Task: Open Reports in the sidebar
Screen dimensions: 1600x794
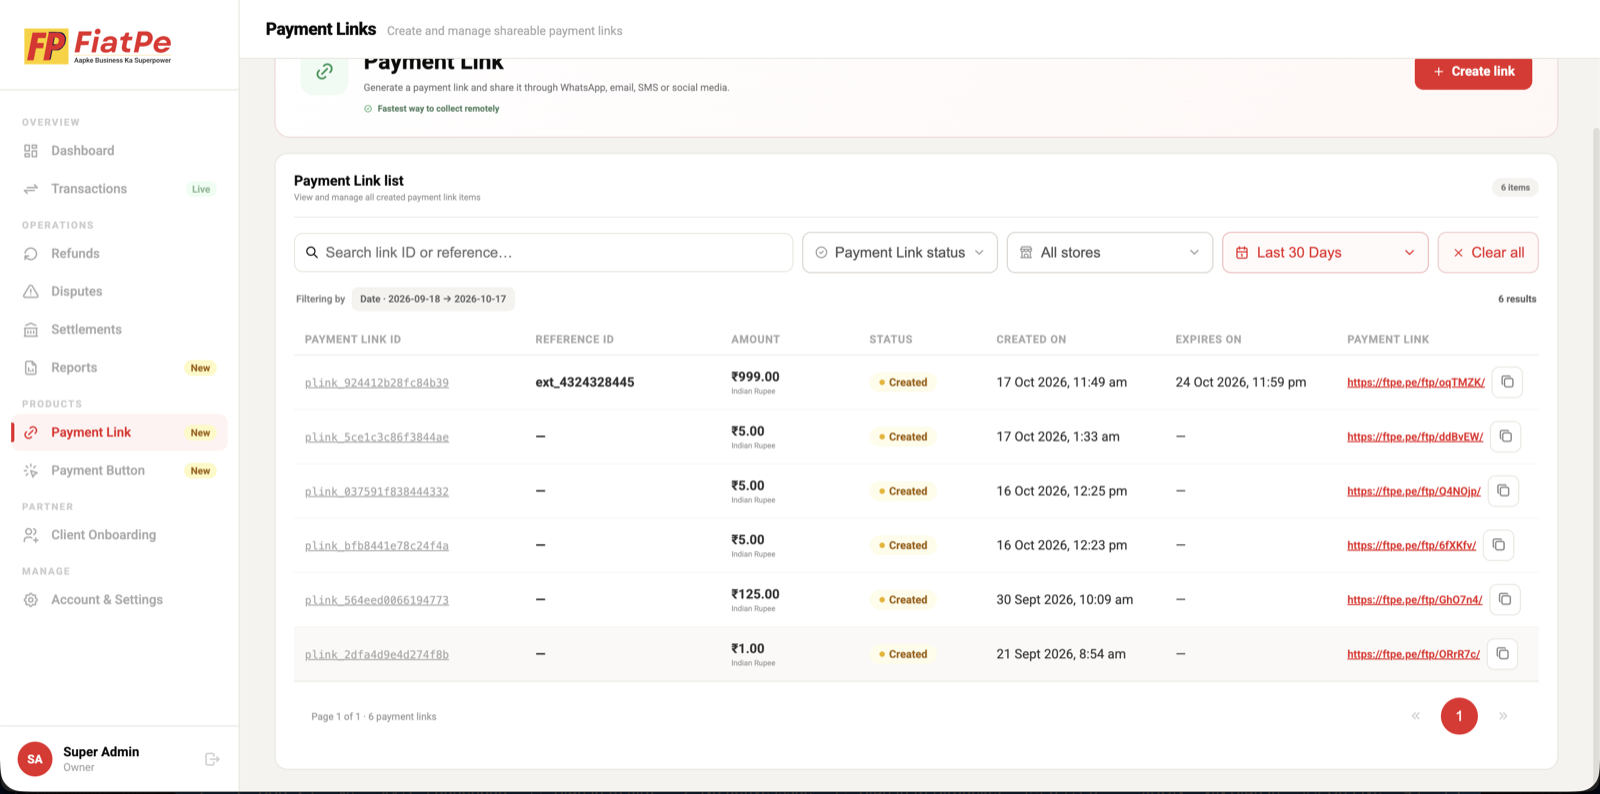Action: pyautogui.click(x=119, y=368)
